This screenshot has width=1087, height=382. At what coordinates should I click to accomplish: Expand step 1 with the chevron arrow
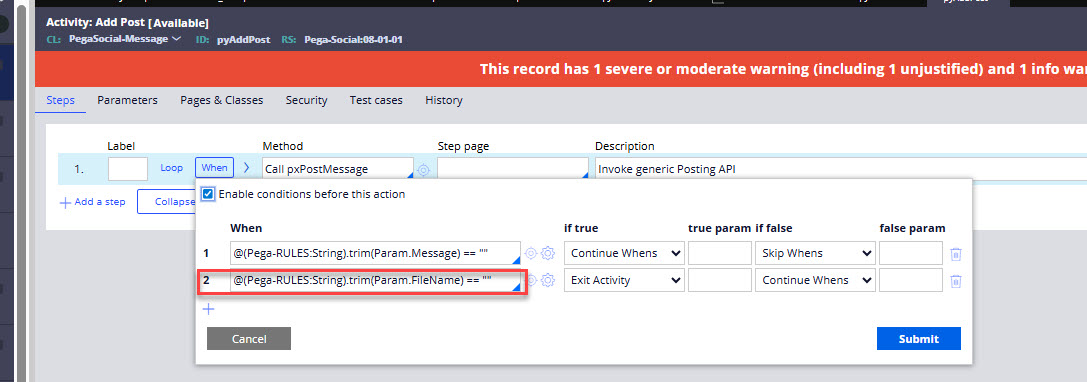[x=246, y=168]
